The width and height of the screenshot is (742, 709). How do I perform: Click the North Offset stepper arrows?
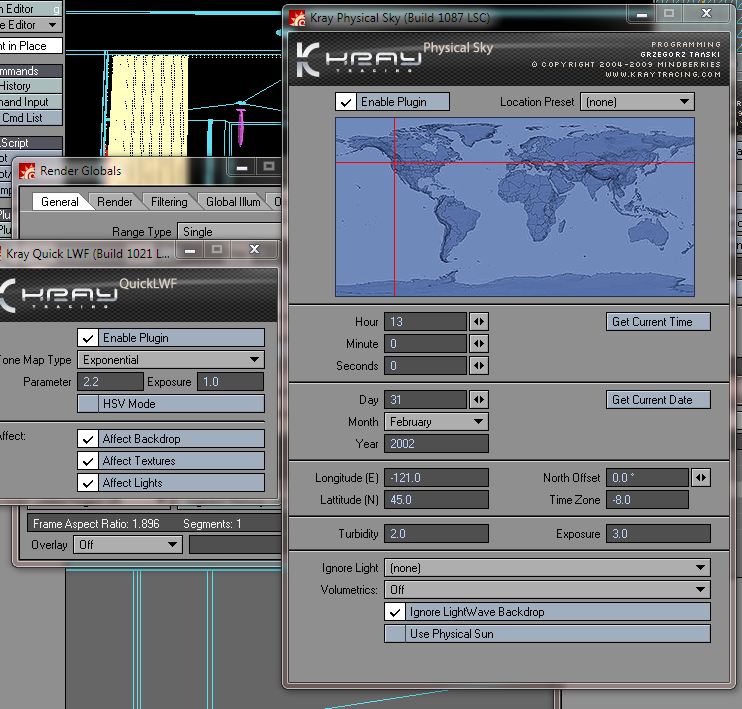click(x=701, y=478)
